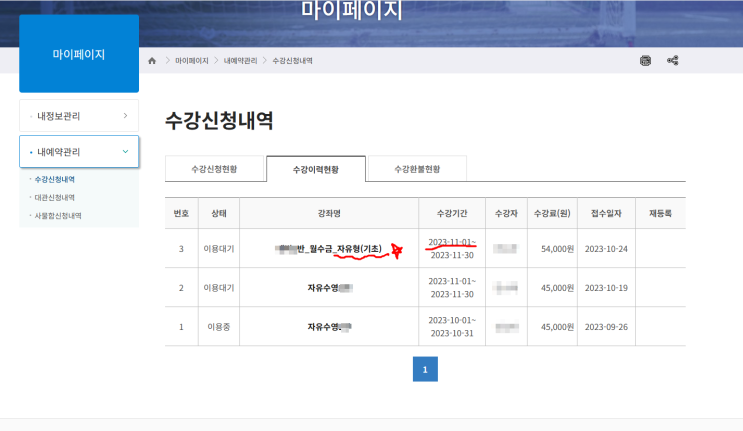Open 대관신청내역 in the sidebar submenu
The width and height of the screenshot is (743, 431).
point(54,198)
